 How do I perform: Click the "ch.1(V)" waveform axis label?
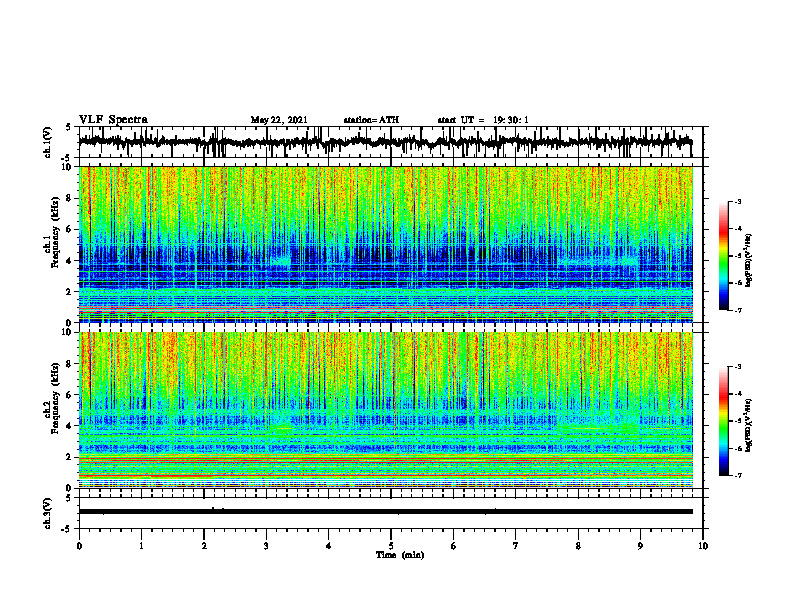[x=48, y=142]
